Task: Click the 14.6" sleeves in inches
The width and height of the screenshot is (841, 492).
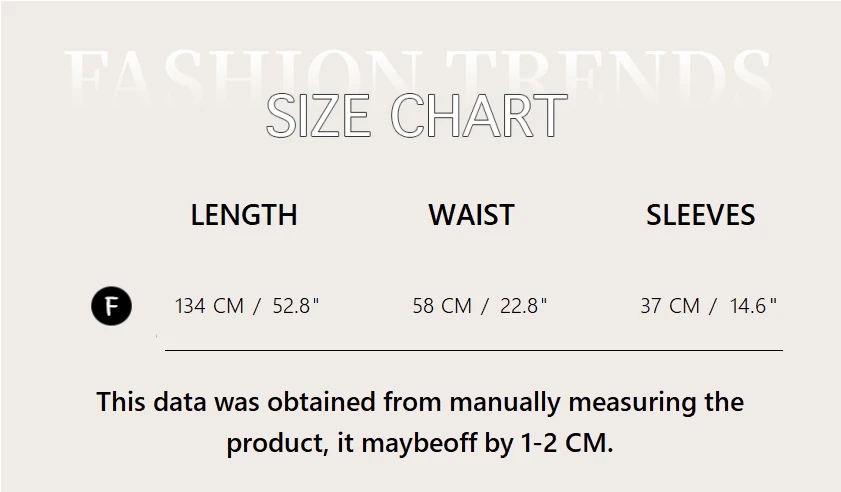Action: point(753,306)
